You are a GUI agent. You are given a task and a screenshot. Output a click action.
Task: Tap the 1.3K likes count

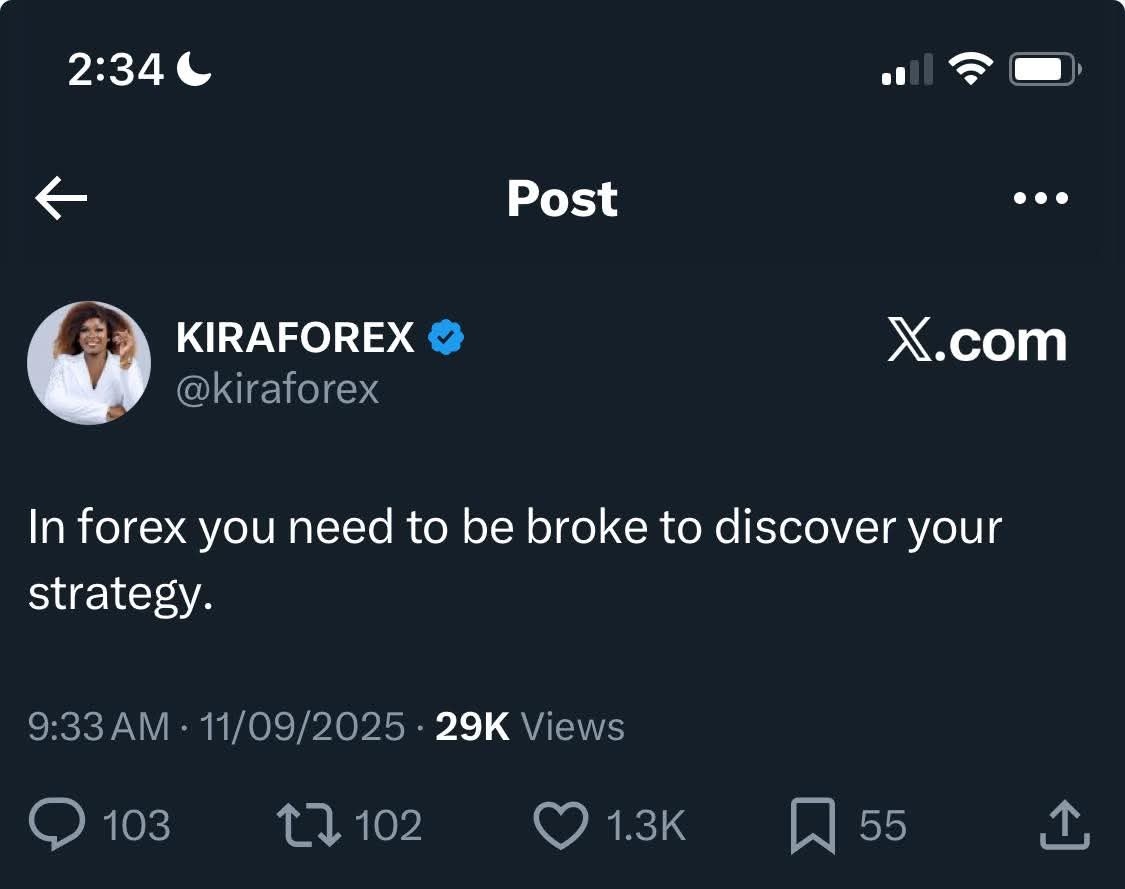pyautogui.click(x=646, y=825)
